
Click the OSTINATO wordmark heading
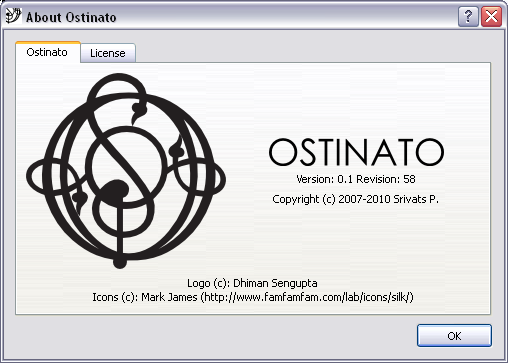point(356,152)
